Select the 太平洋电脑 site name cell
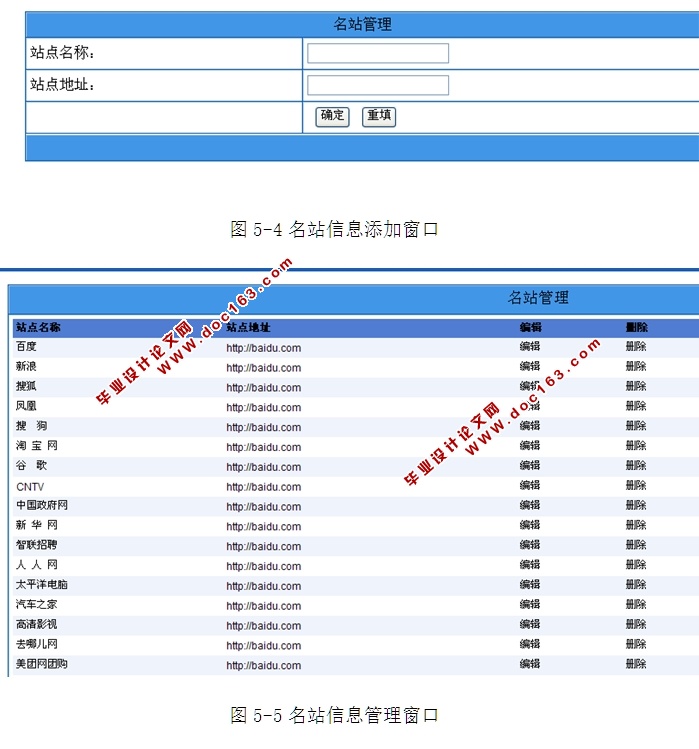Viewport: 699px width, 749px height. click(x=42, y=585)
